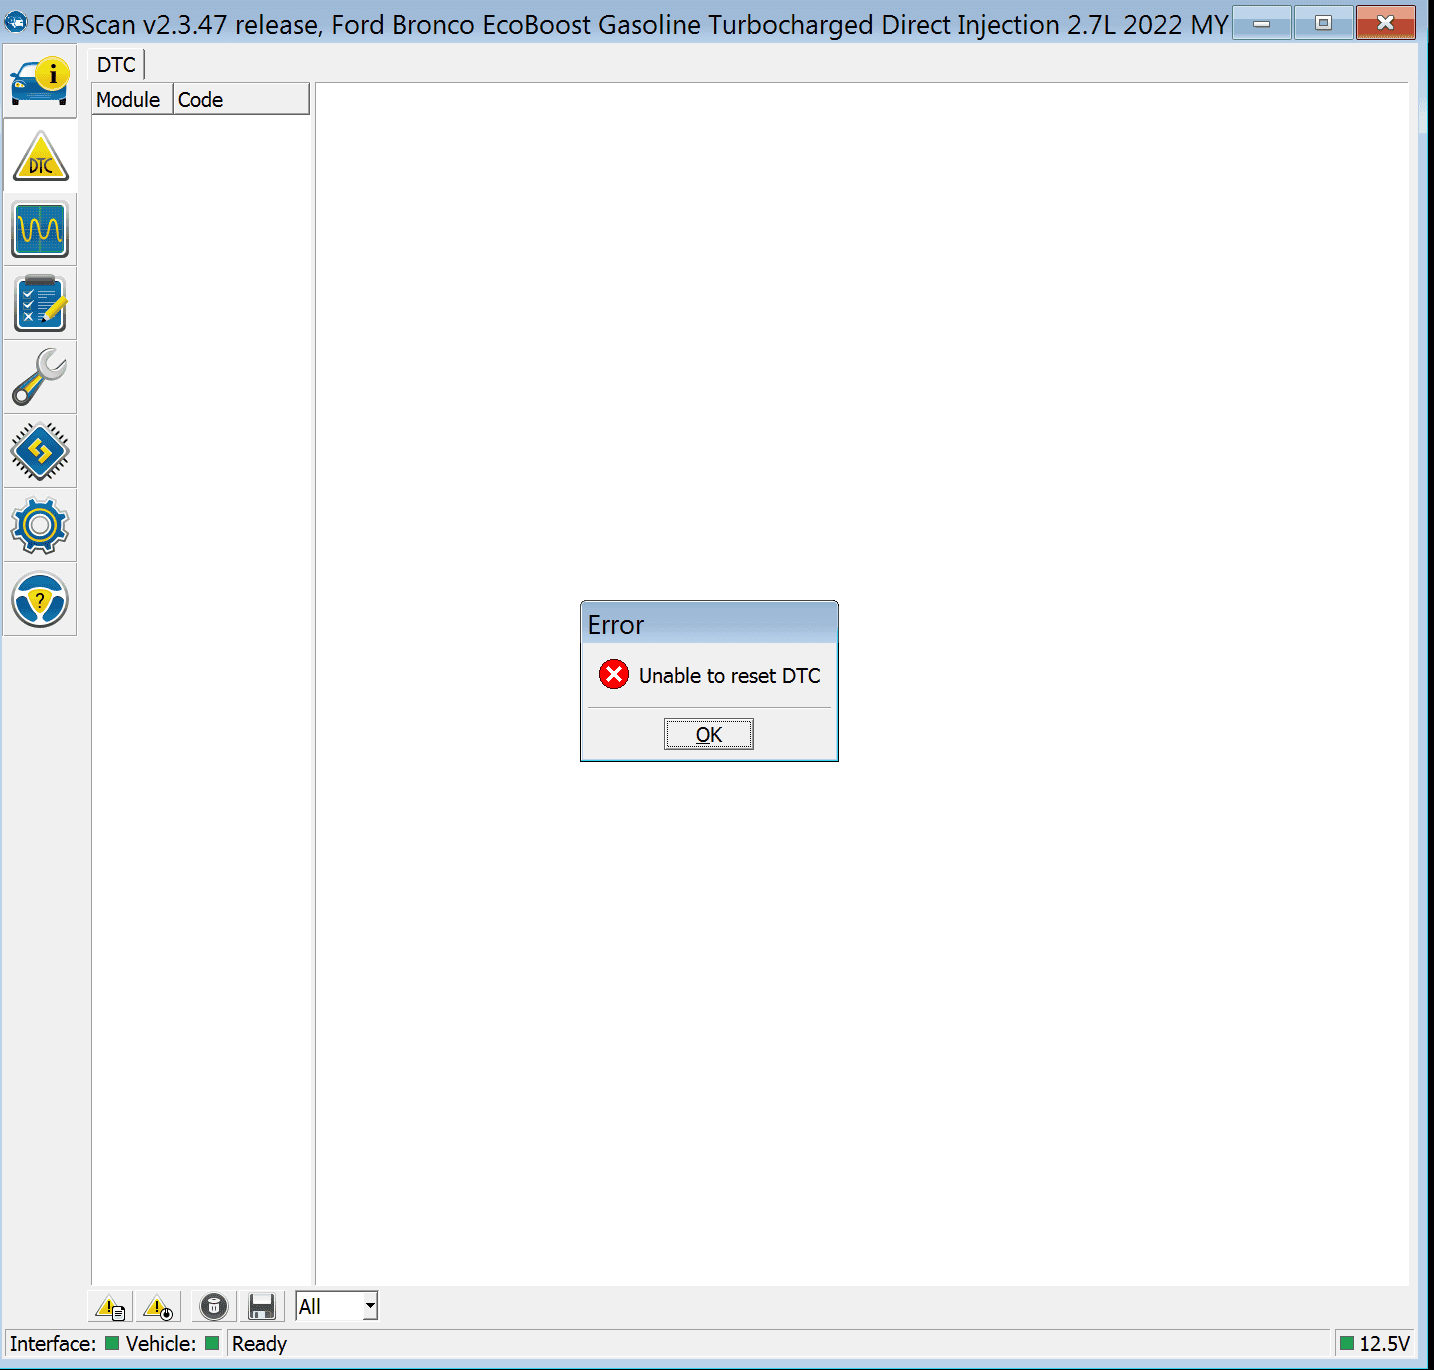Click OK in the Error dialog
The width and height of the screenshot is (1434, 1370).
click(x=709, y=735)
